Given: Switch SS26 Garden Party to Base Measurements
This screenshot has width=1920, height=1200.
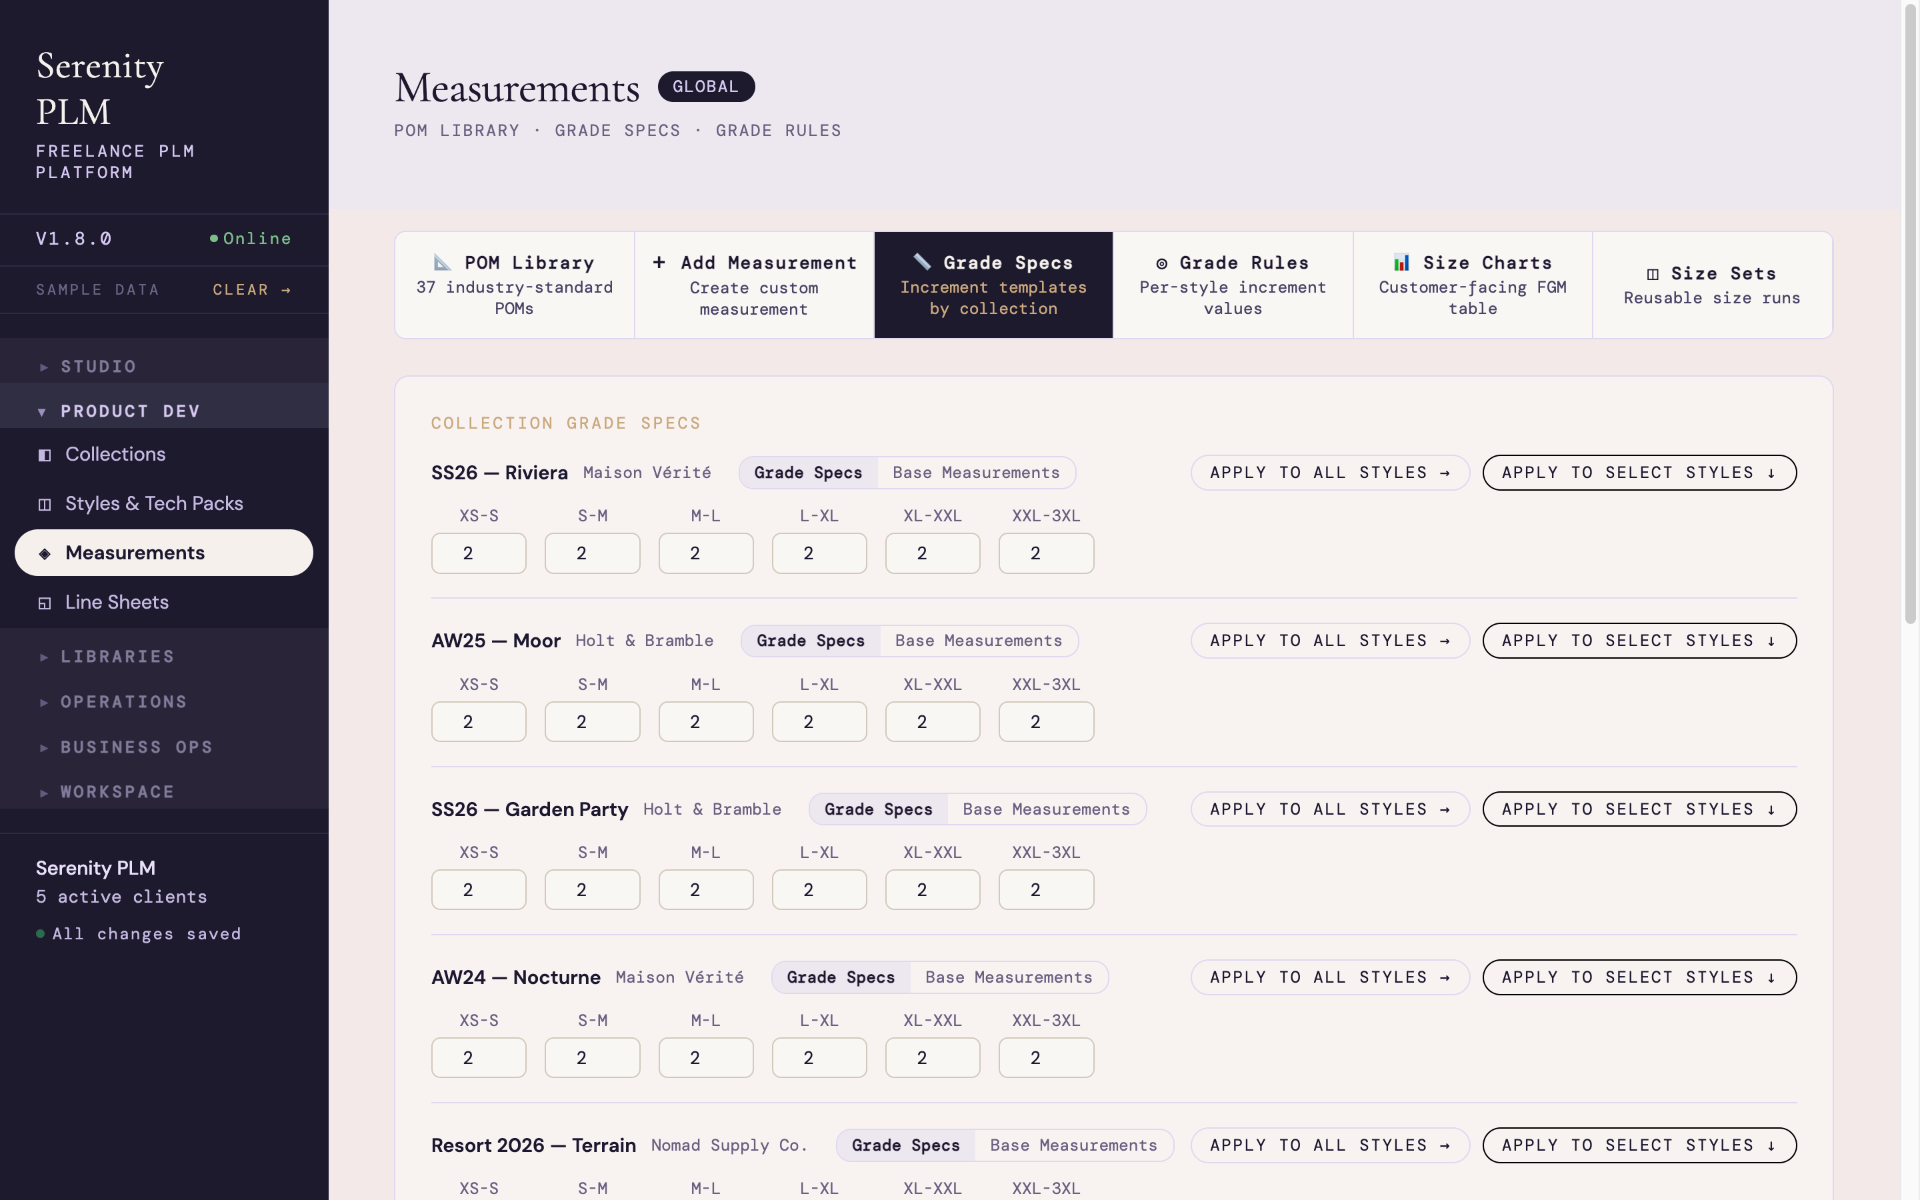Looking at the screenshot, I should point(1046,809).
